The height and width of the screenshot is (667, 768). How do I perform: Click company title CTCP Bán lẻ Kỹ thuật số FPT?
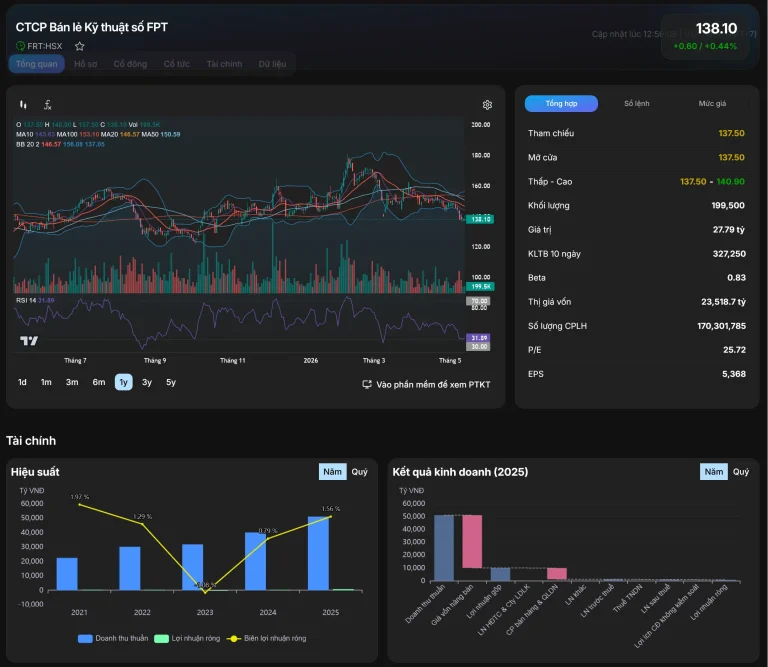(x=92, y=27)
